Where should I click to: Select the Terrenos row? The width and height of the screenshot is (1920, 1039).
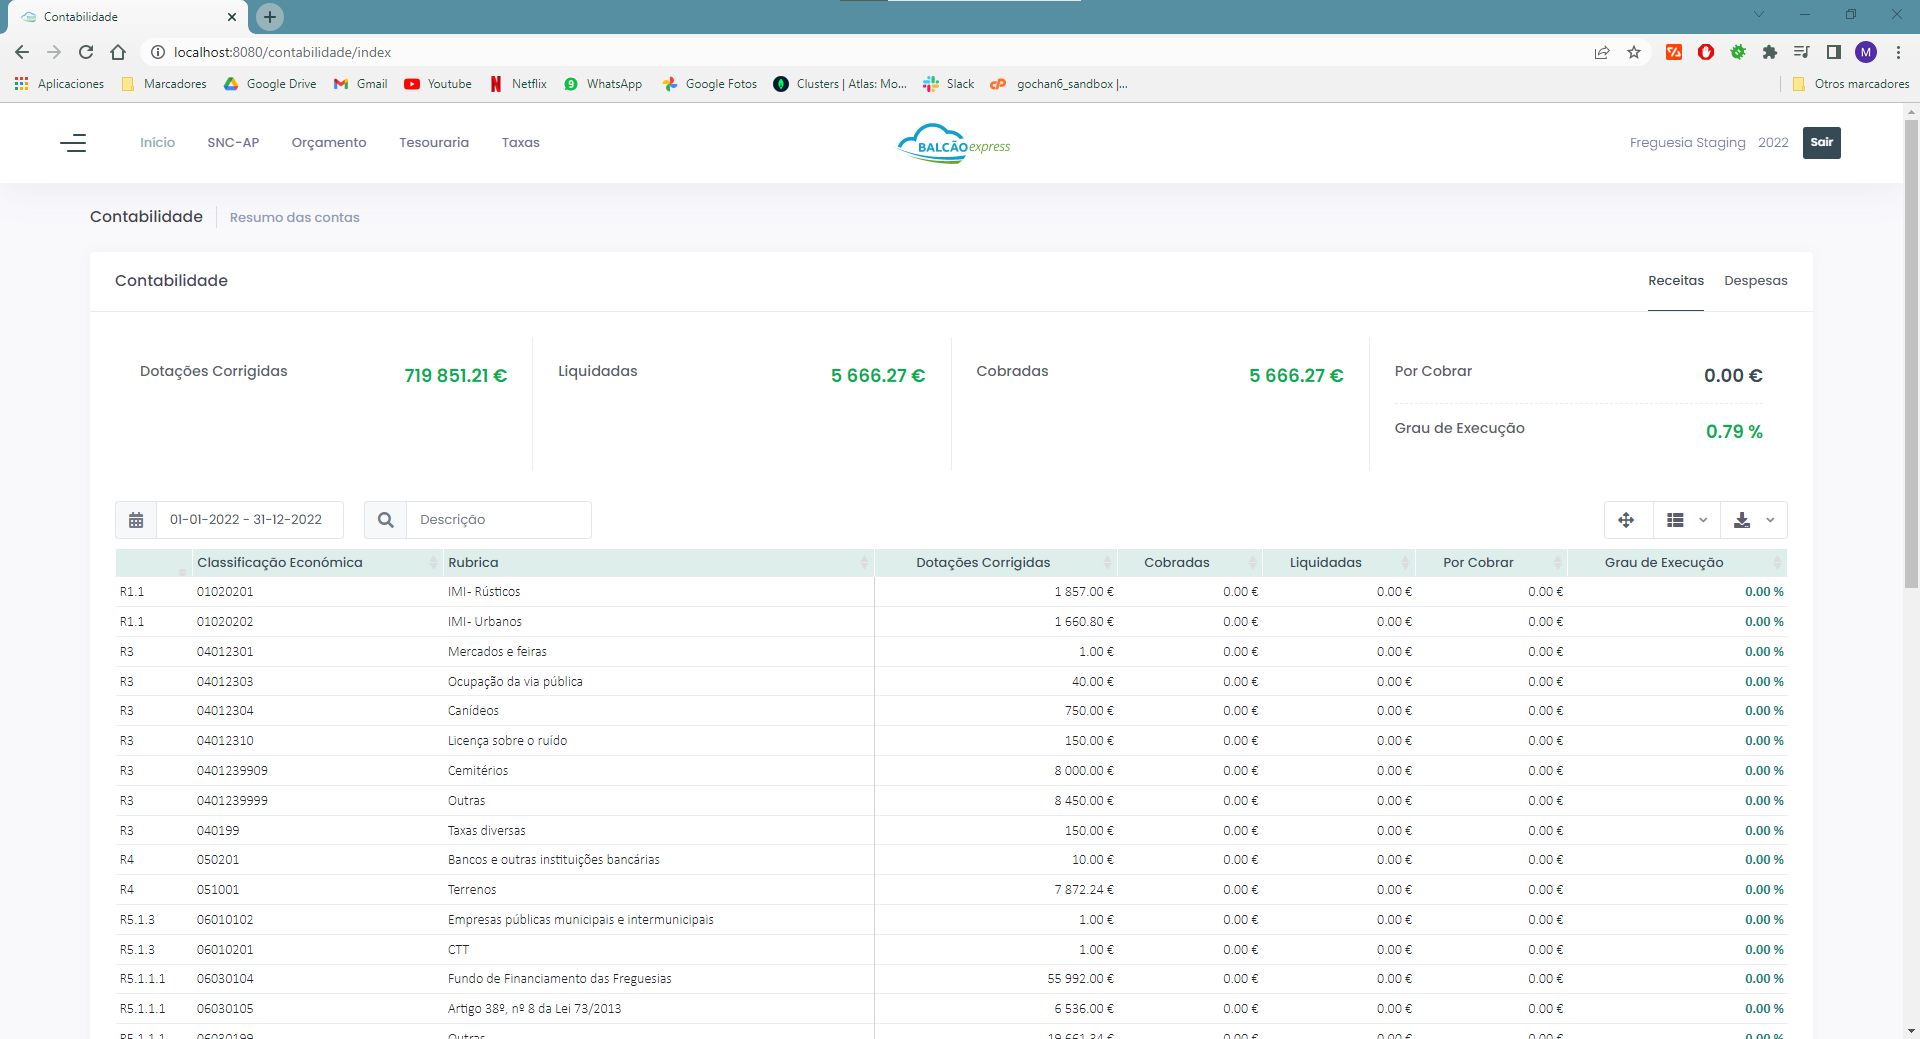click(x=951, y=890)
